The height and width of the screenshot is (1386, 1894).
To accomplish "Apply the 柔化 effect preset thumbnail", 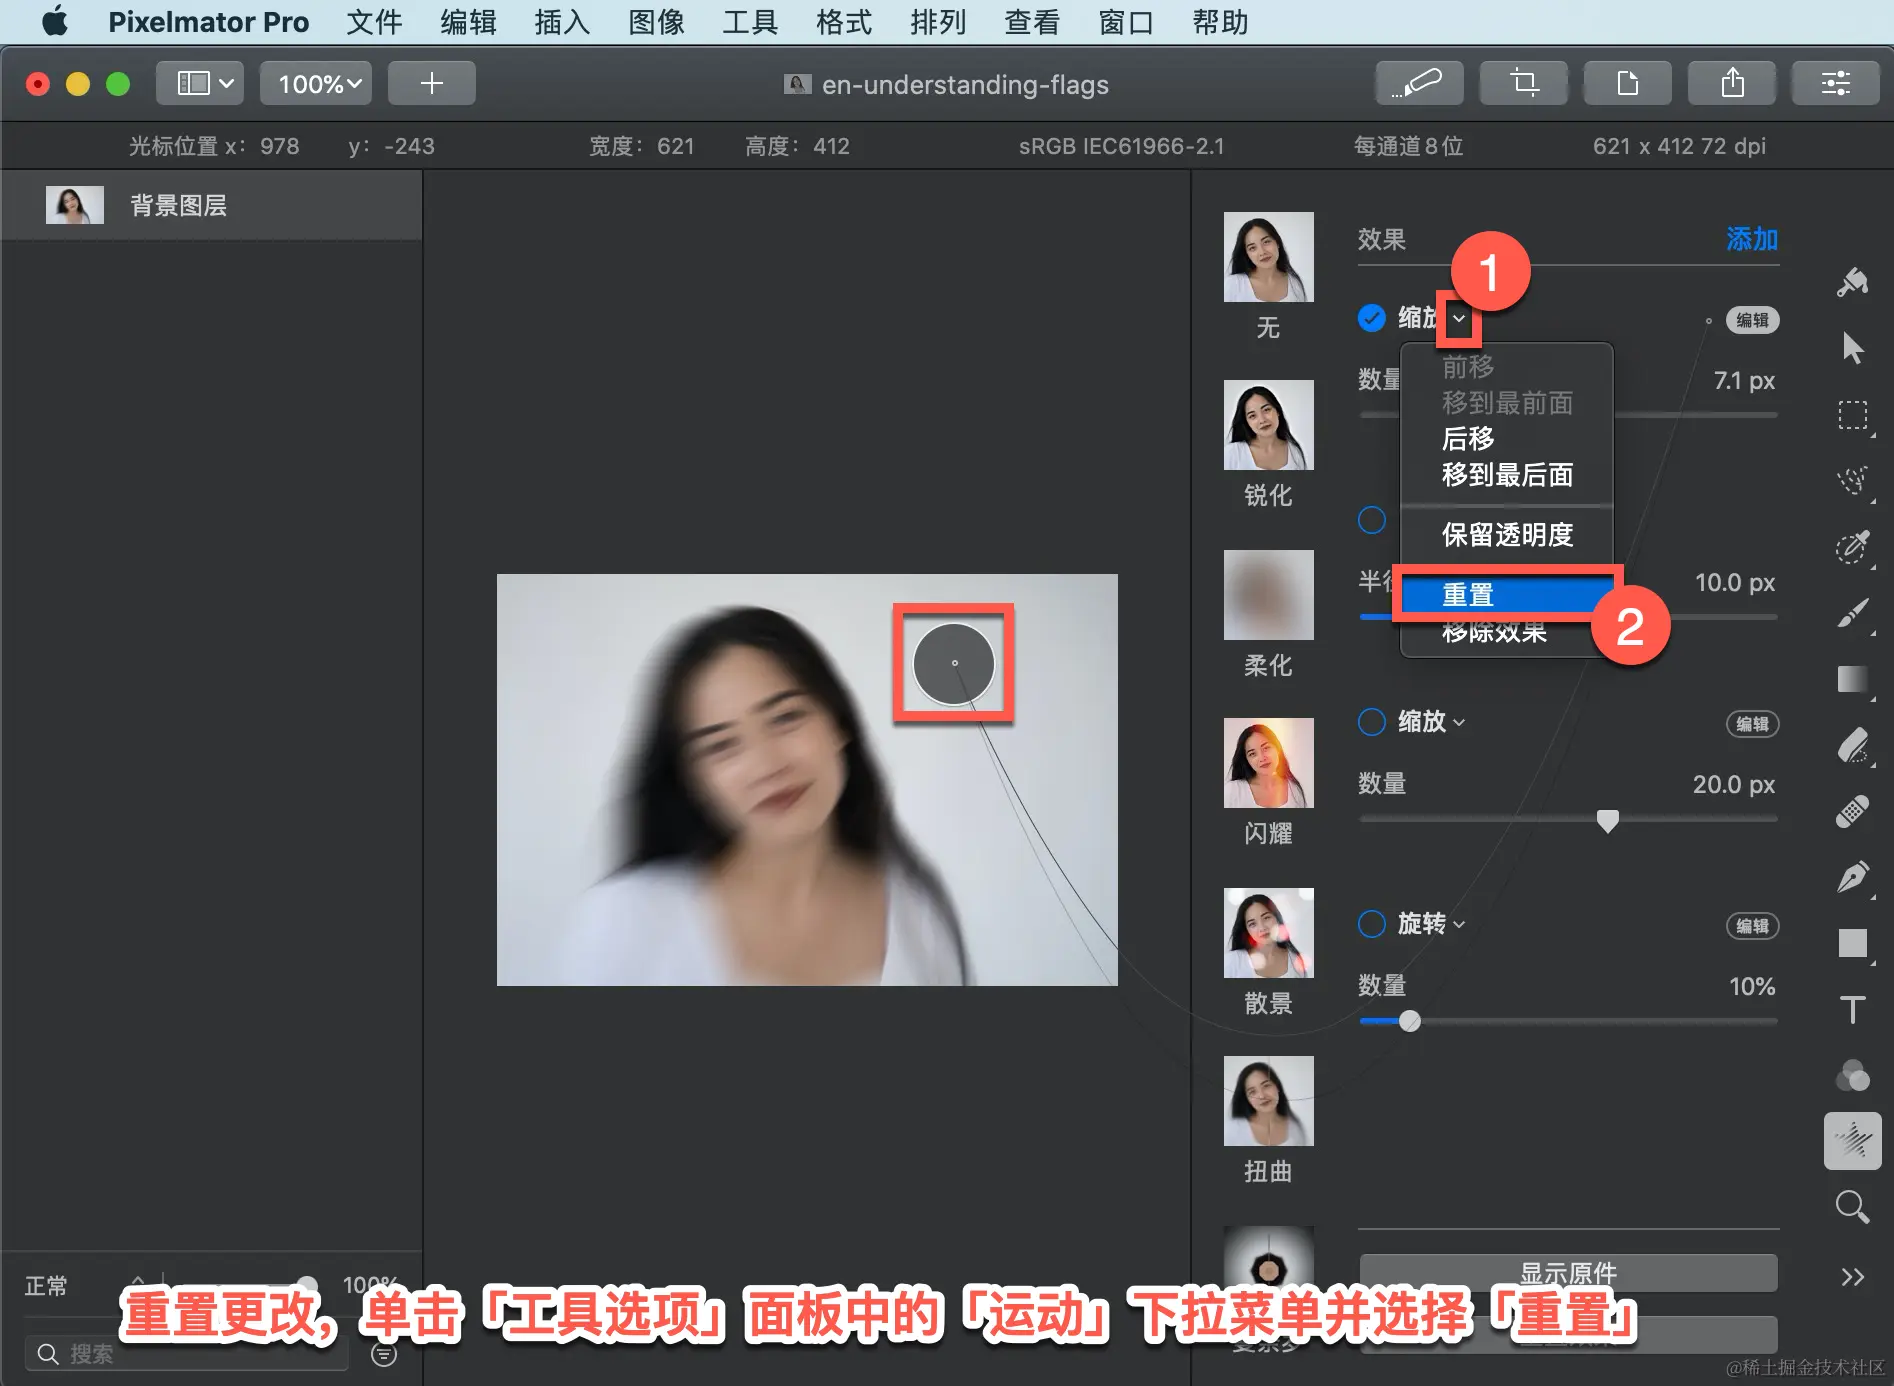I will 1268,595.
